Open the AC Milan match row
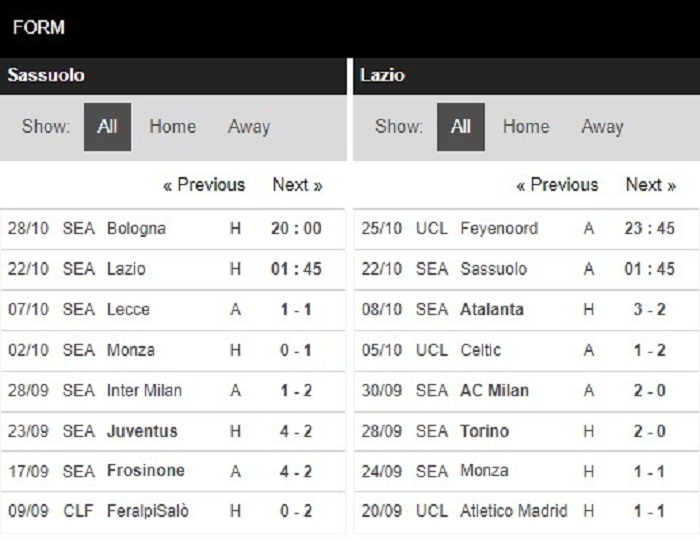 [x=527, y=391]
